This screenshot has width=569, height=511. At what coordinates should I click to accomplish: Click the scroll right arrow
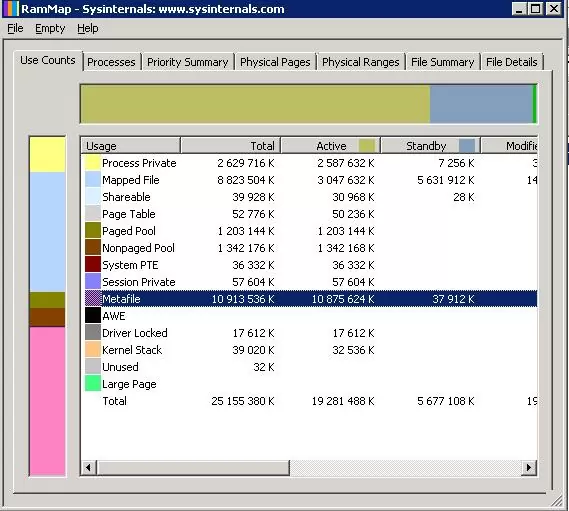coord(529,467)
